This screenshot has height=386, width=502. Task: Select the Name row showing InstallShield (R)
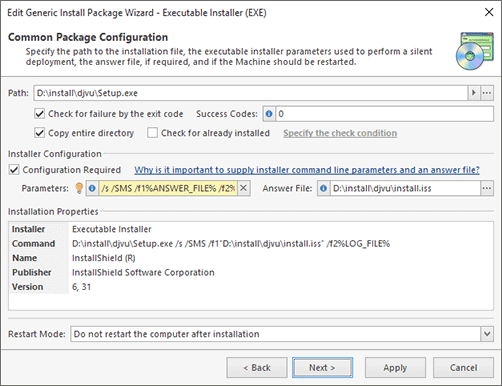click(x=251, y=258)
